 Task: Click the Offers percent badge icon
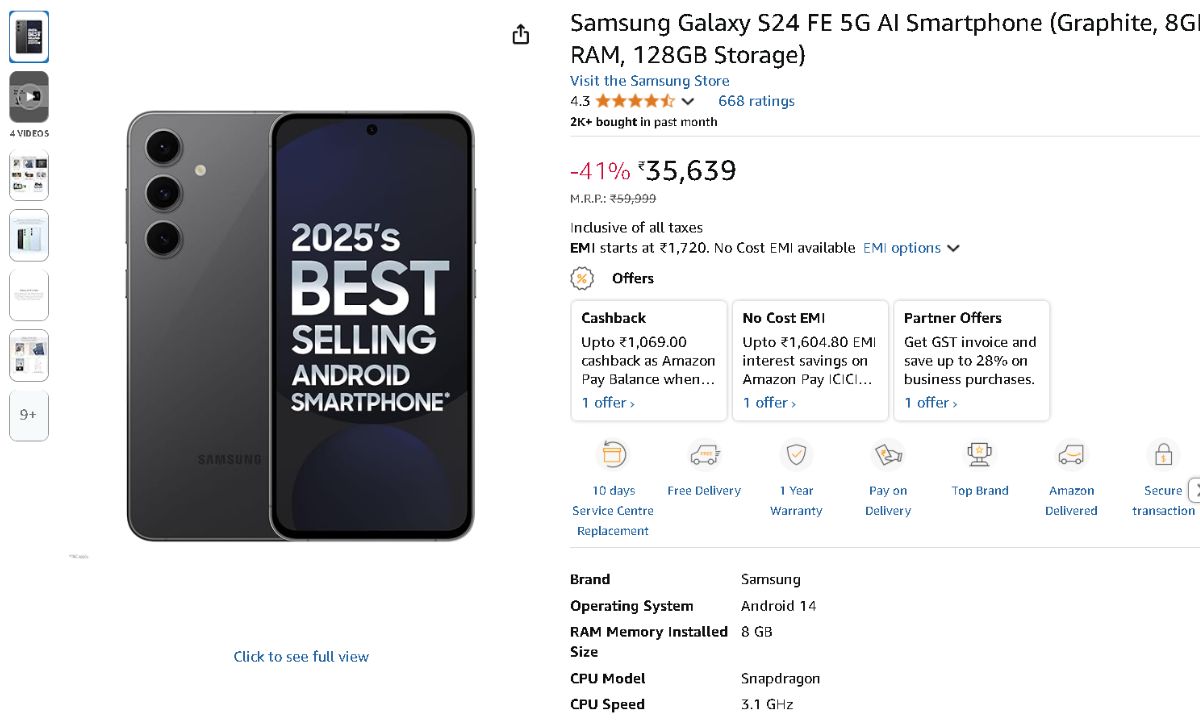pos(581,278)
